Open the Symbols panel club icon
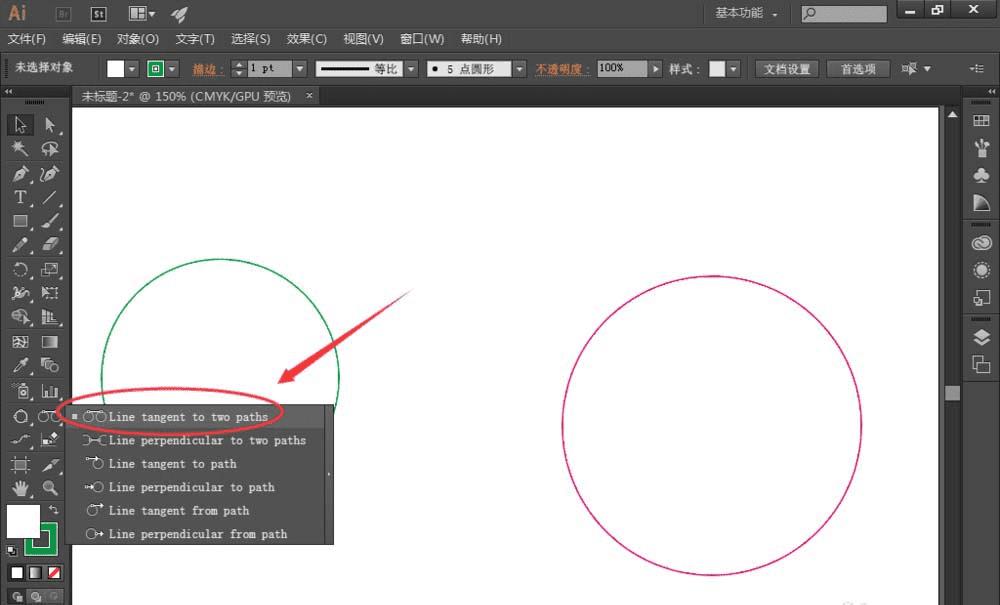 (982, 175)
